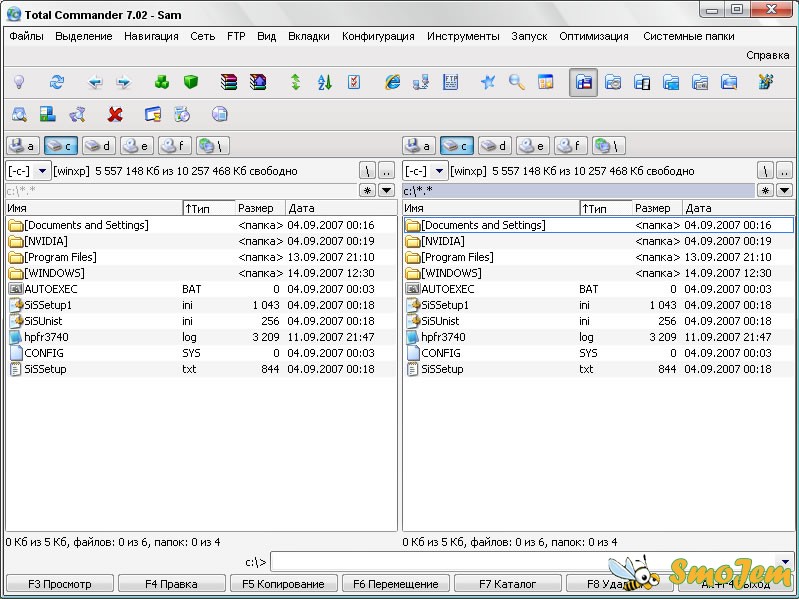
Task: Open file search magnifier icon
Action: [x=517, y=82]
